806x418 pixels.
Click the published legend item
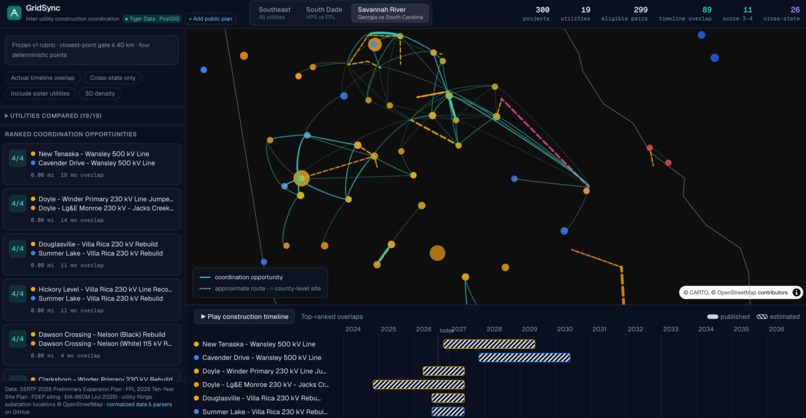click(x=728, y=317)
